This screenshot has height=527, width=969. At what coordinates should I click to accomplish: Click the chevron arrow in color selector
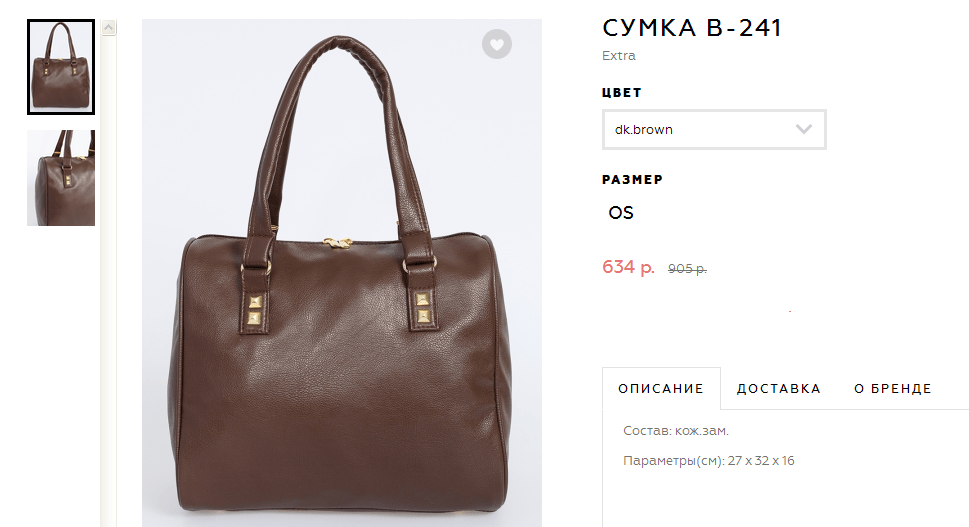click(803, 129)
